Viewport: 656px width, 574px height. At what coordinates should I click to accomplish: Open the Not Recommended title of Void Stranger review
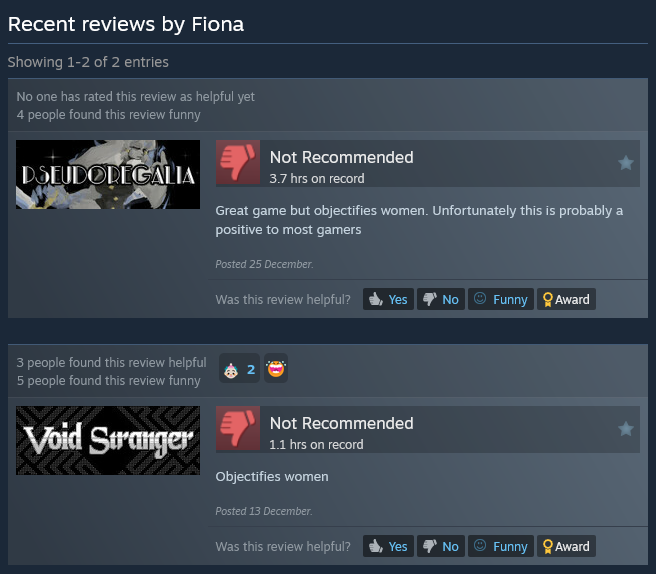click(x=341, y=423)
